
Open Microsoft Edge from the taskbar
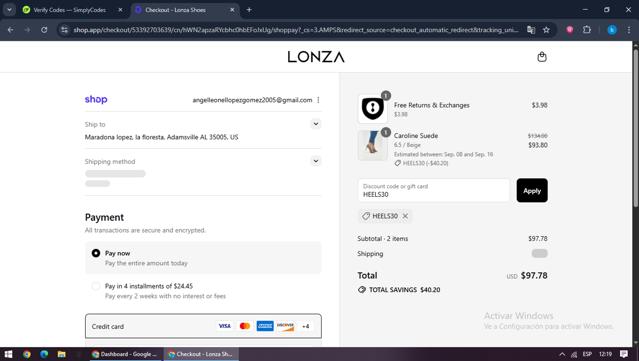click(44, 354)
